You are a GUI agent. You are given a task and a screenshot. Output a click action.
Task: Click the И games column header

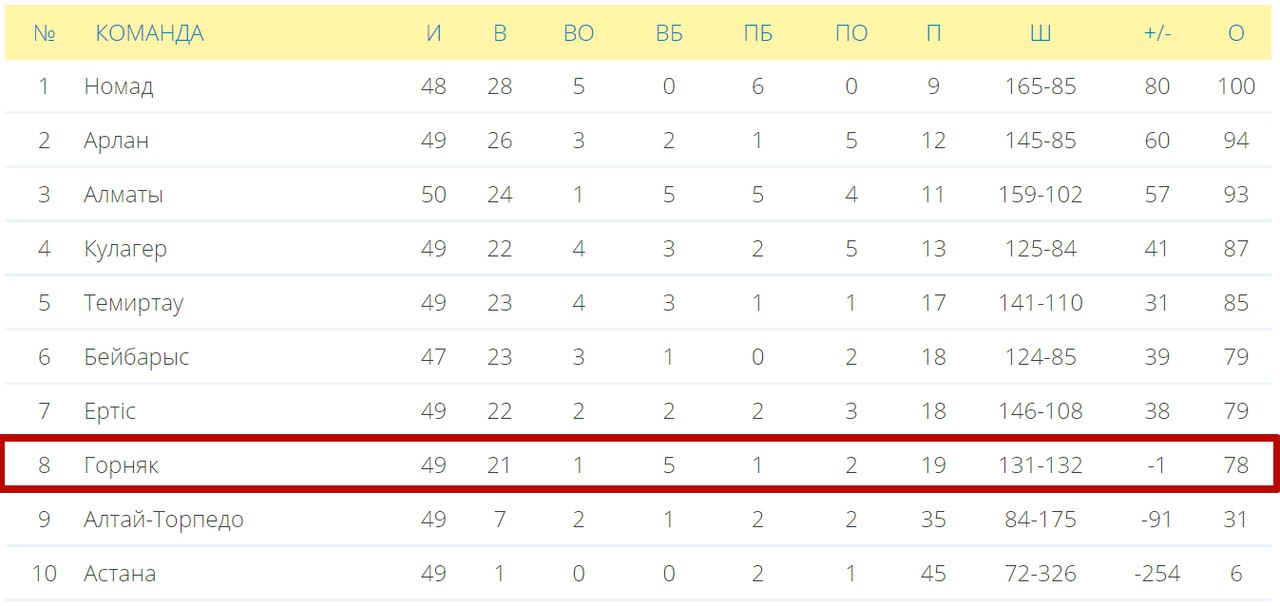pyautogui.click(x=433, y=33)
